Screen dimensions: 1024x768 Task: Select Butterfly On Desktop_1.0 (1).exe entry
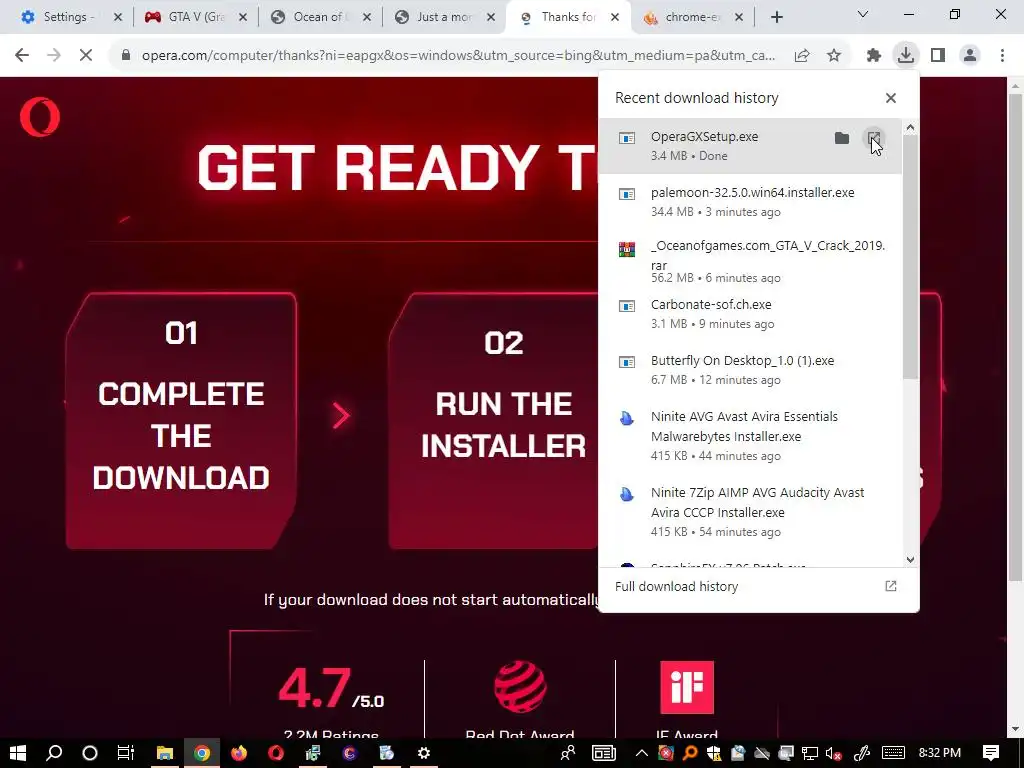pyautogui.click(x=750, y=370)
